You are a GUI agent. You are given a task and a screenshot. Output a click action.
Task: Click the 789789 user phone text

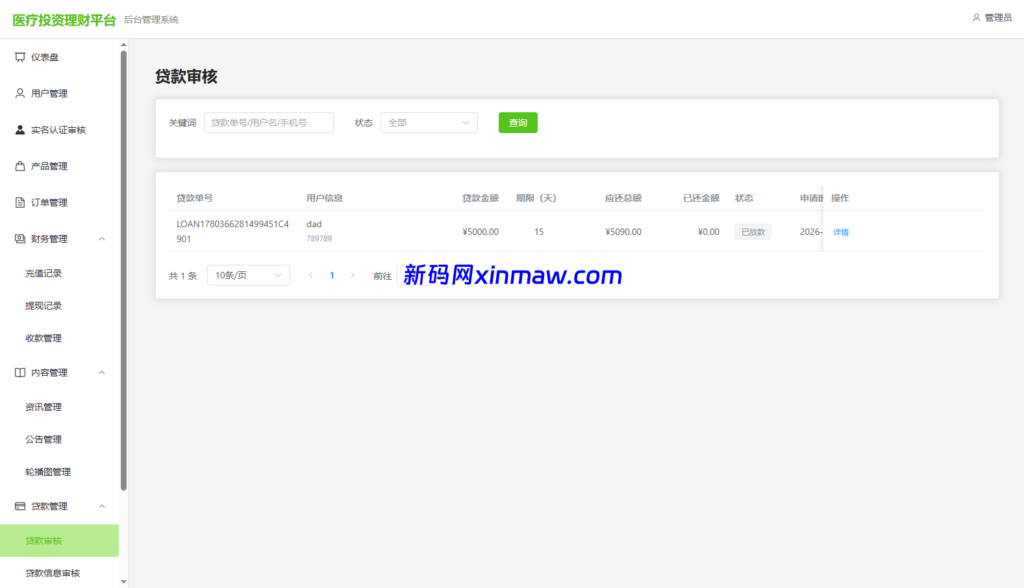click(x=319, y=238)
